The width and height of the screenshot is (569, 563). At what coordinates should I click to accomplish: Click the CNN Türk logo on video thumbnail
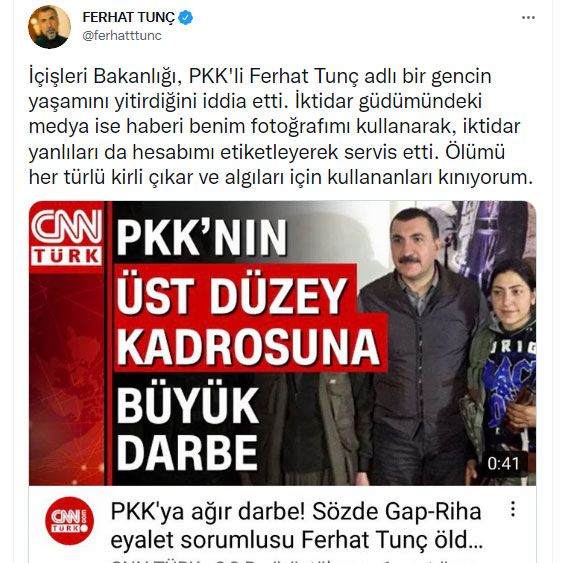tap(67, 237)
